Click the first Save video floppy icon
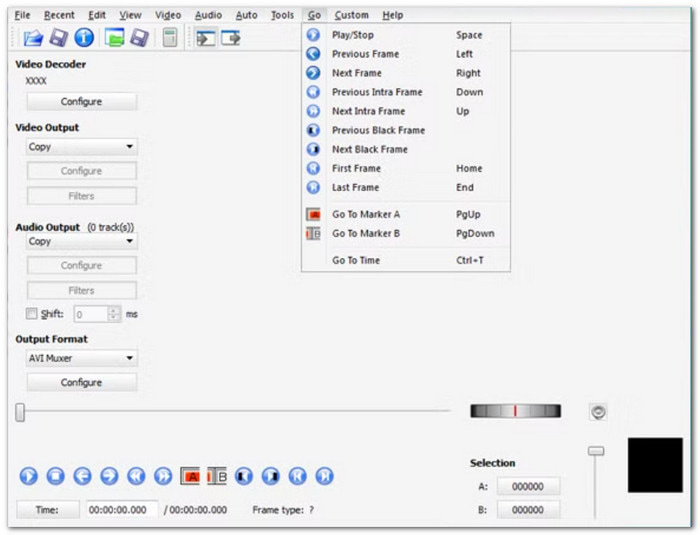This screenshot has height=535, width=700. pyautogui.click(x=58, y=38)
